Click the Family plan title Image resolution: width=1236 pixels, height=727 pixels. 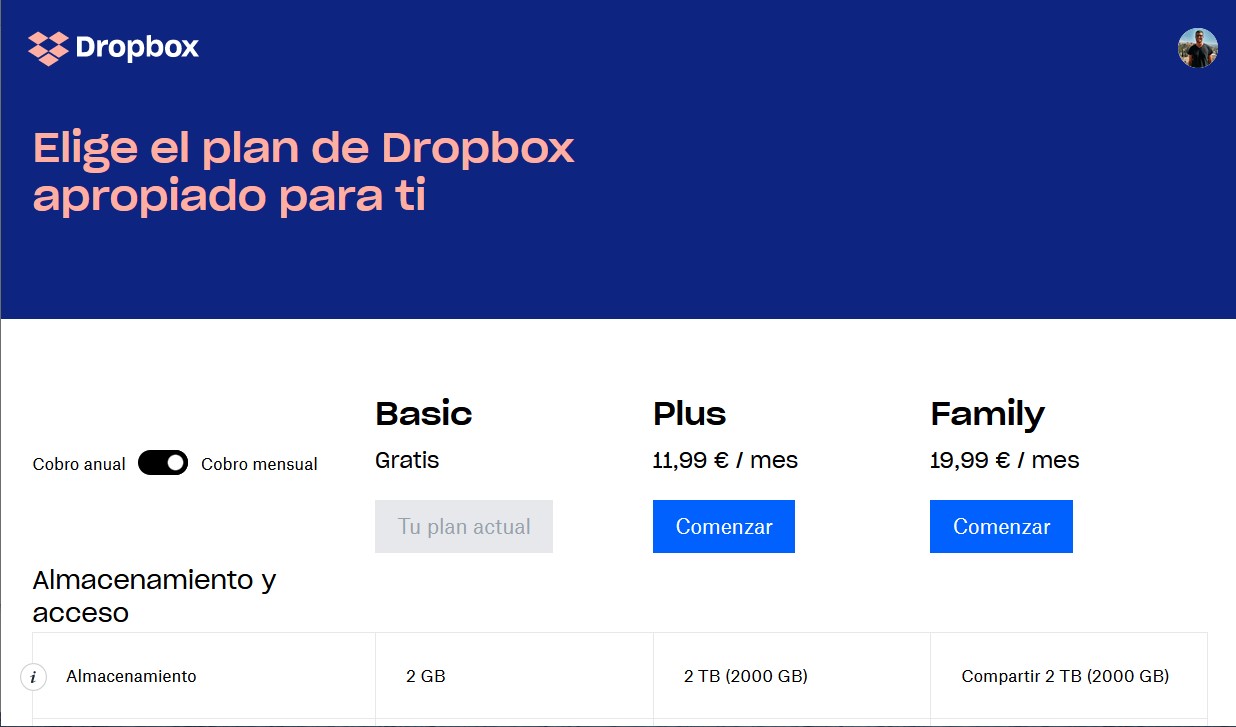987,414
